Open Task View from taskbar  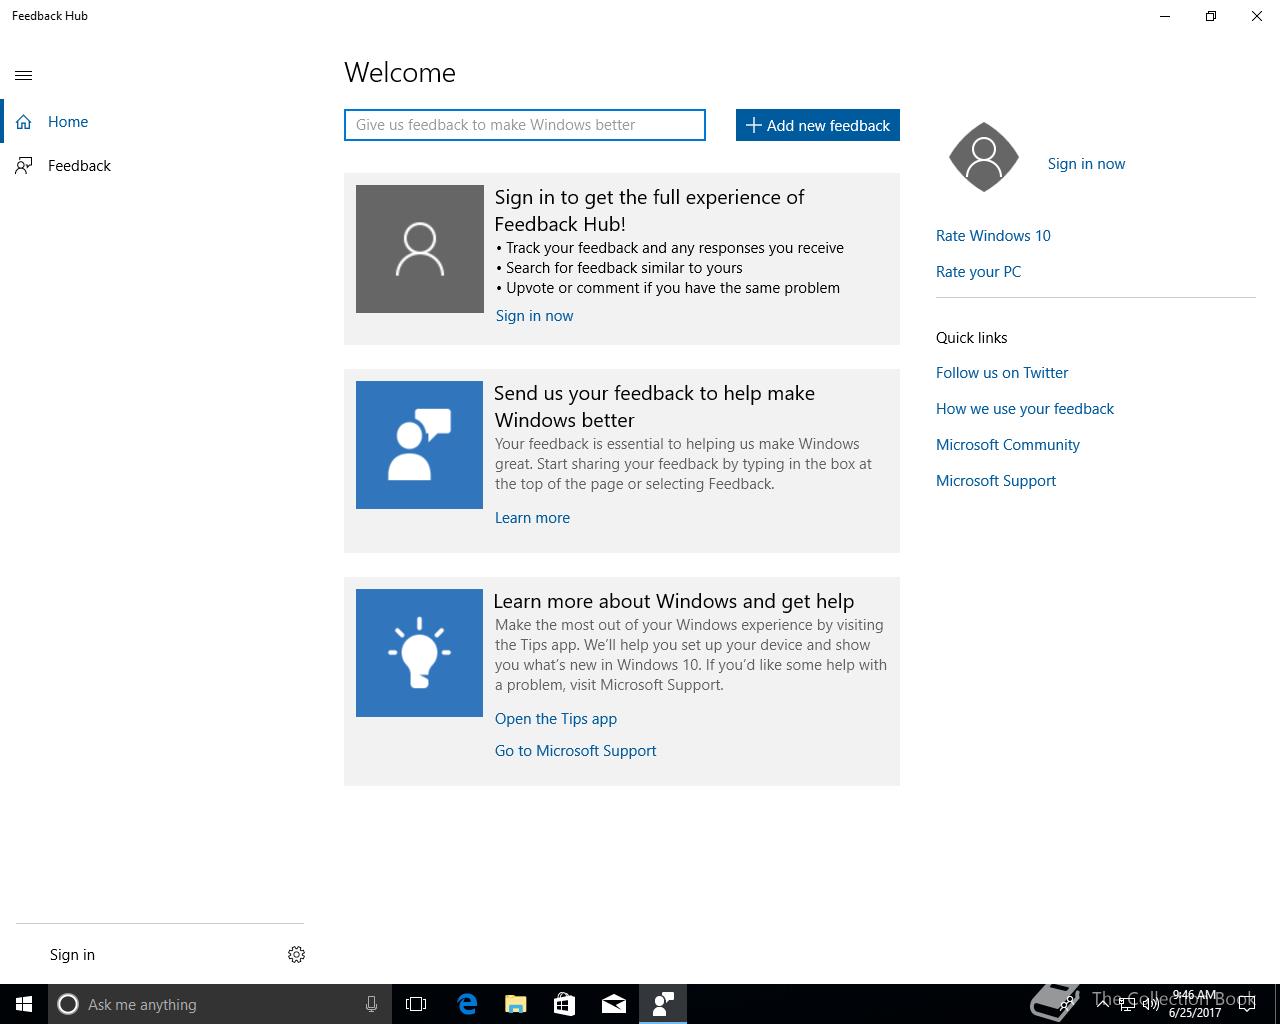tap(416, 1004)
